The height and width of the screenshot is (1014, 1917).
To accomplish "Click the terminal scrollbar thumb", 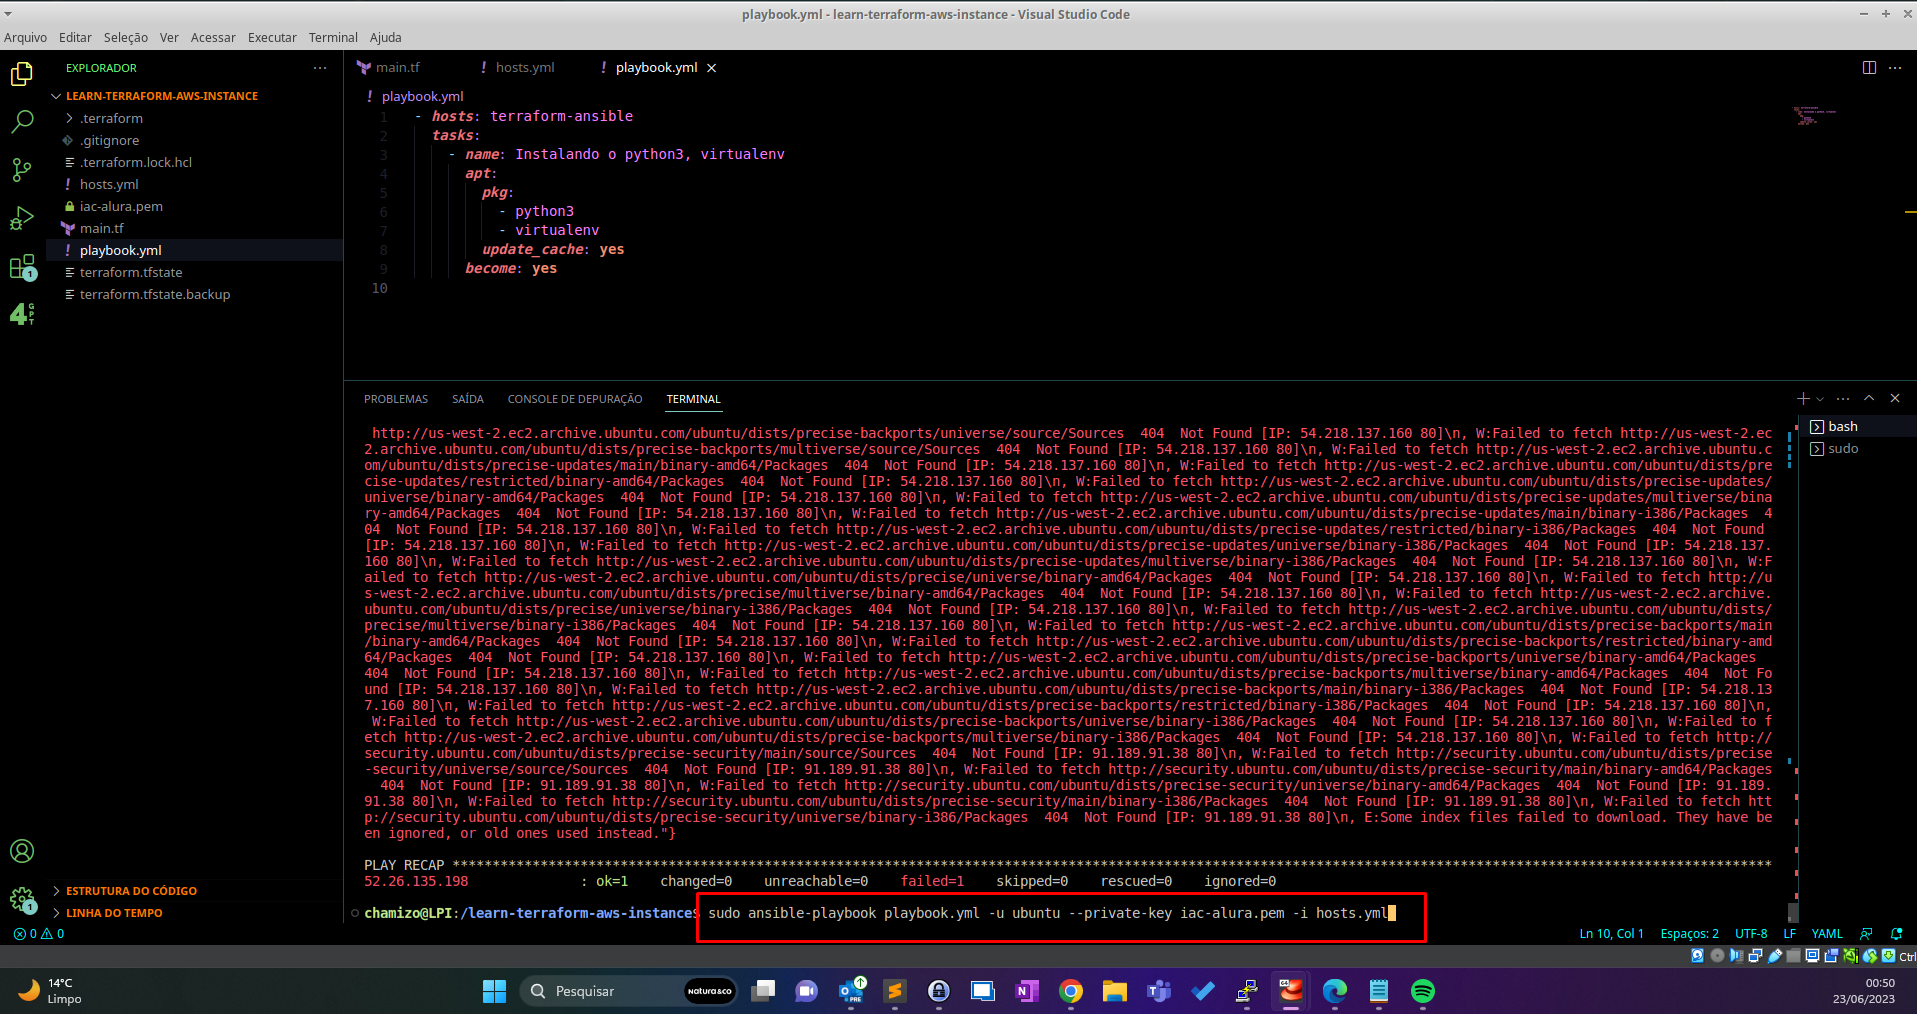I will [x=1793, y=912].
